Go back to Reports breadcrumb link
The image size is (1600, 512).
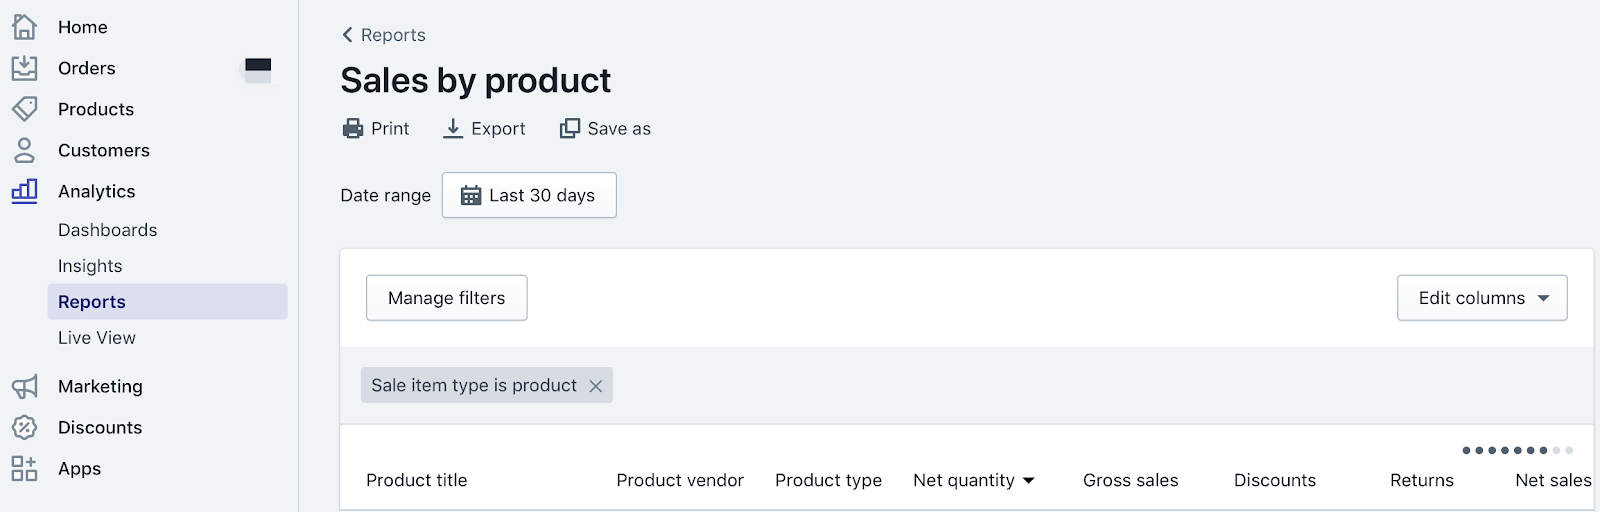tap(383, 35)
